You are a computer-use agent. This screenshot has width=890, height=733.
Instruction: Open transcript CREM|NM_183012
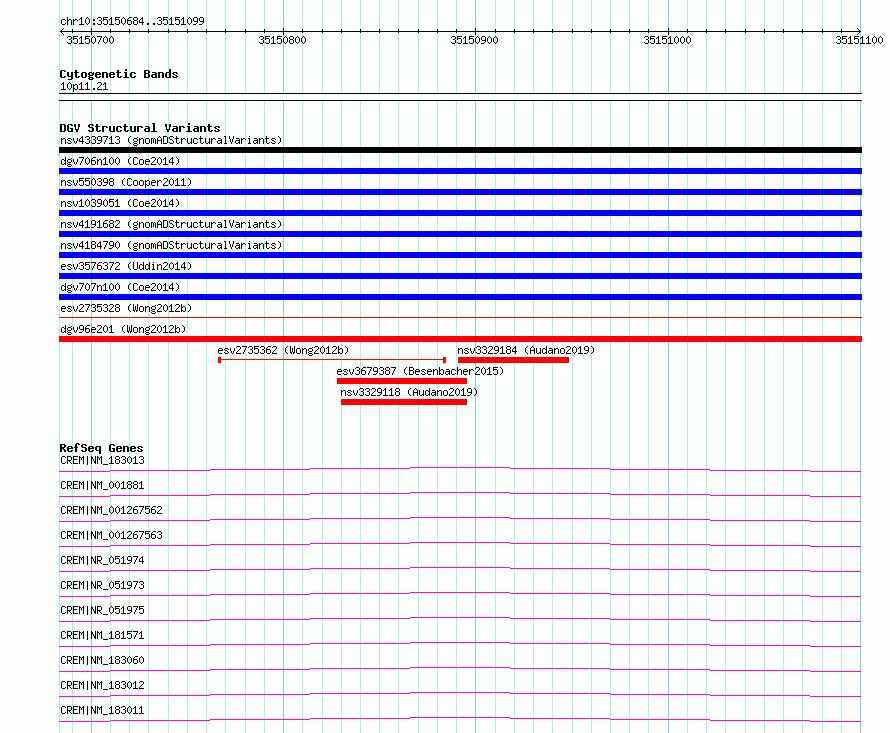point(102,685)
